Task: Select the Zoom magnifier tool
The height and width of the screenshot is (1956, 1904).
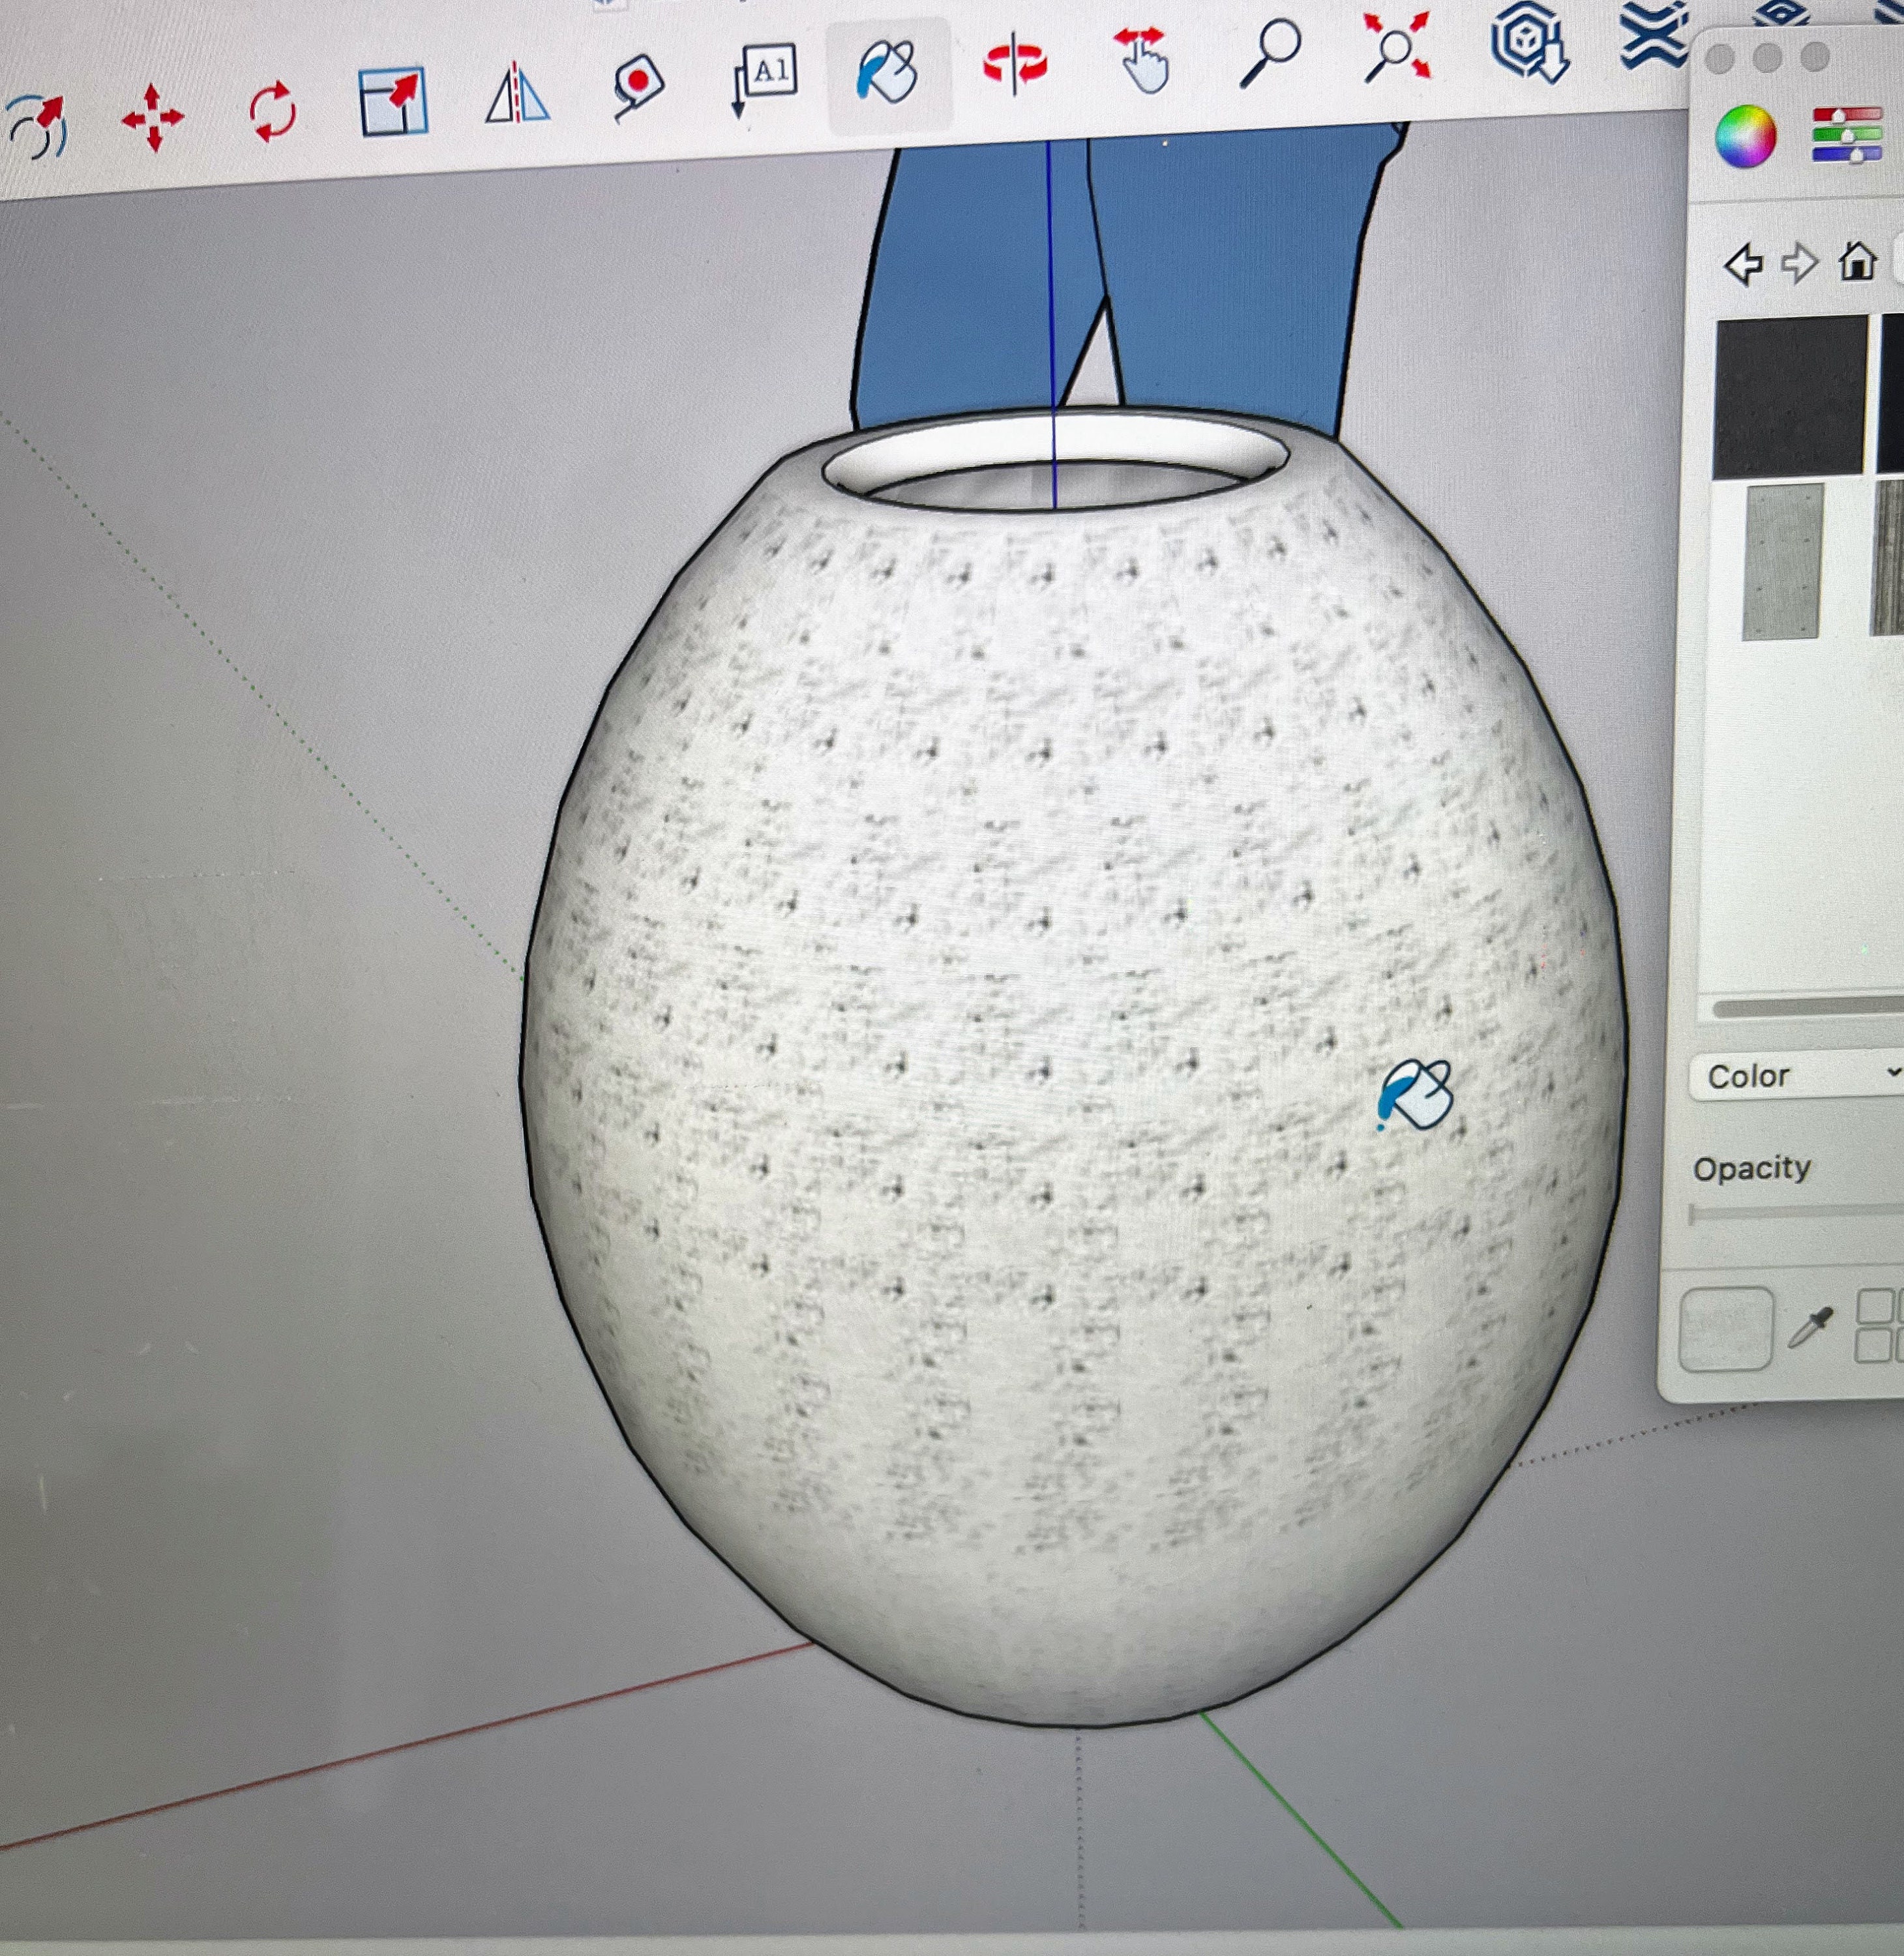Action: coord(1270,52)
